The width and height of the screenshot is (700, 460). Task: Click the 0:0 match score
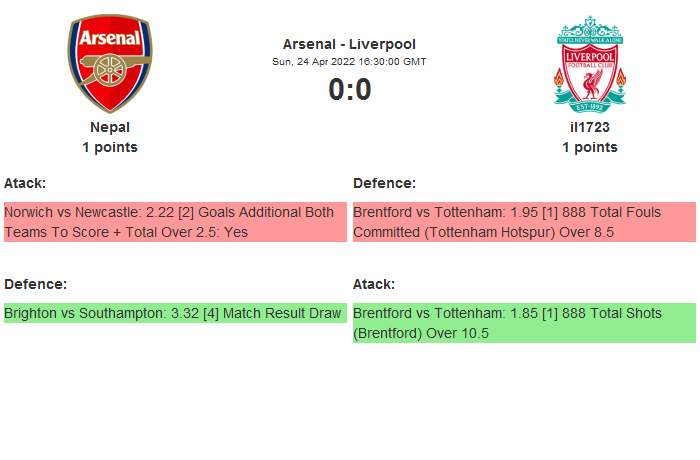349,90
